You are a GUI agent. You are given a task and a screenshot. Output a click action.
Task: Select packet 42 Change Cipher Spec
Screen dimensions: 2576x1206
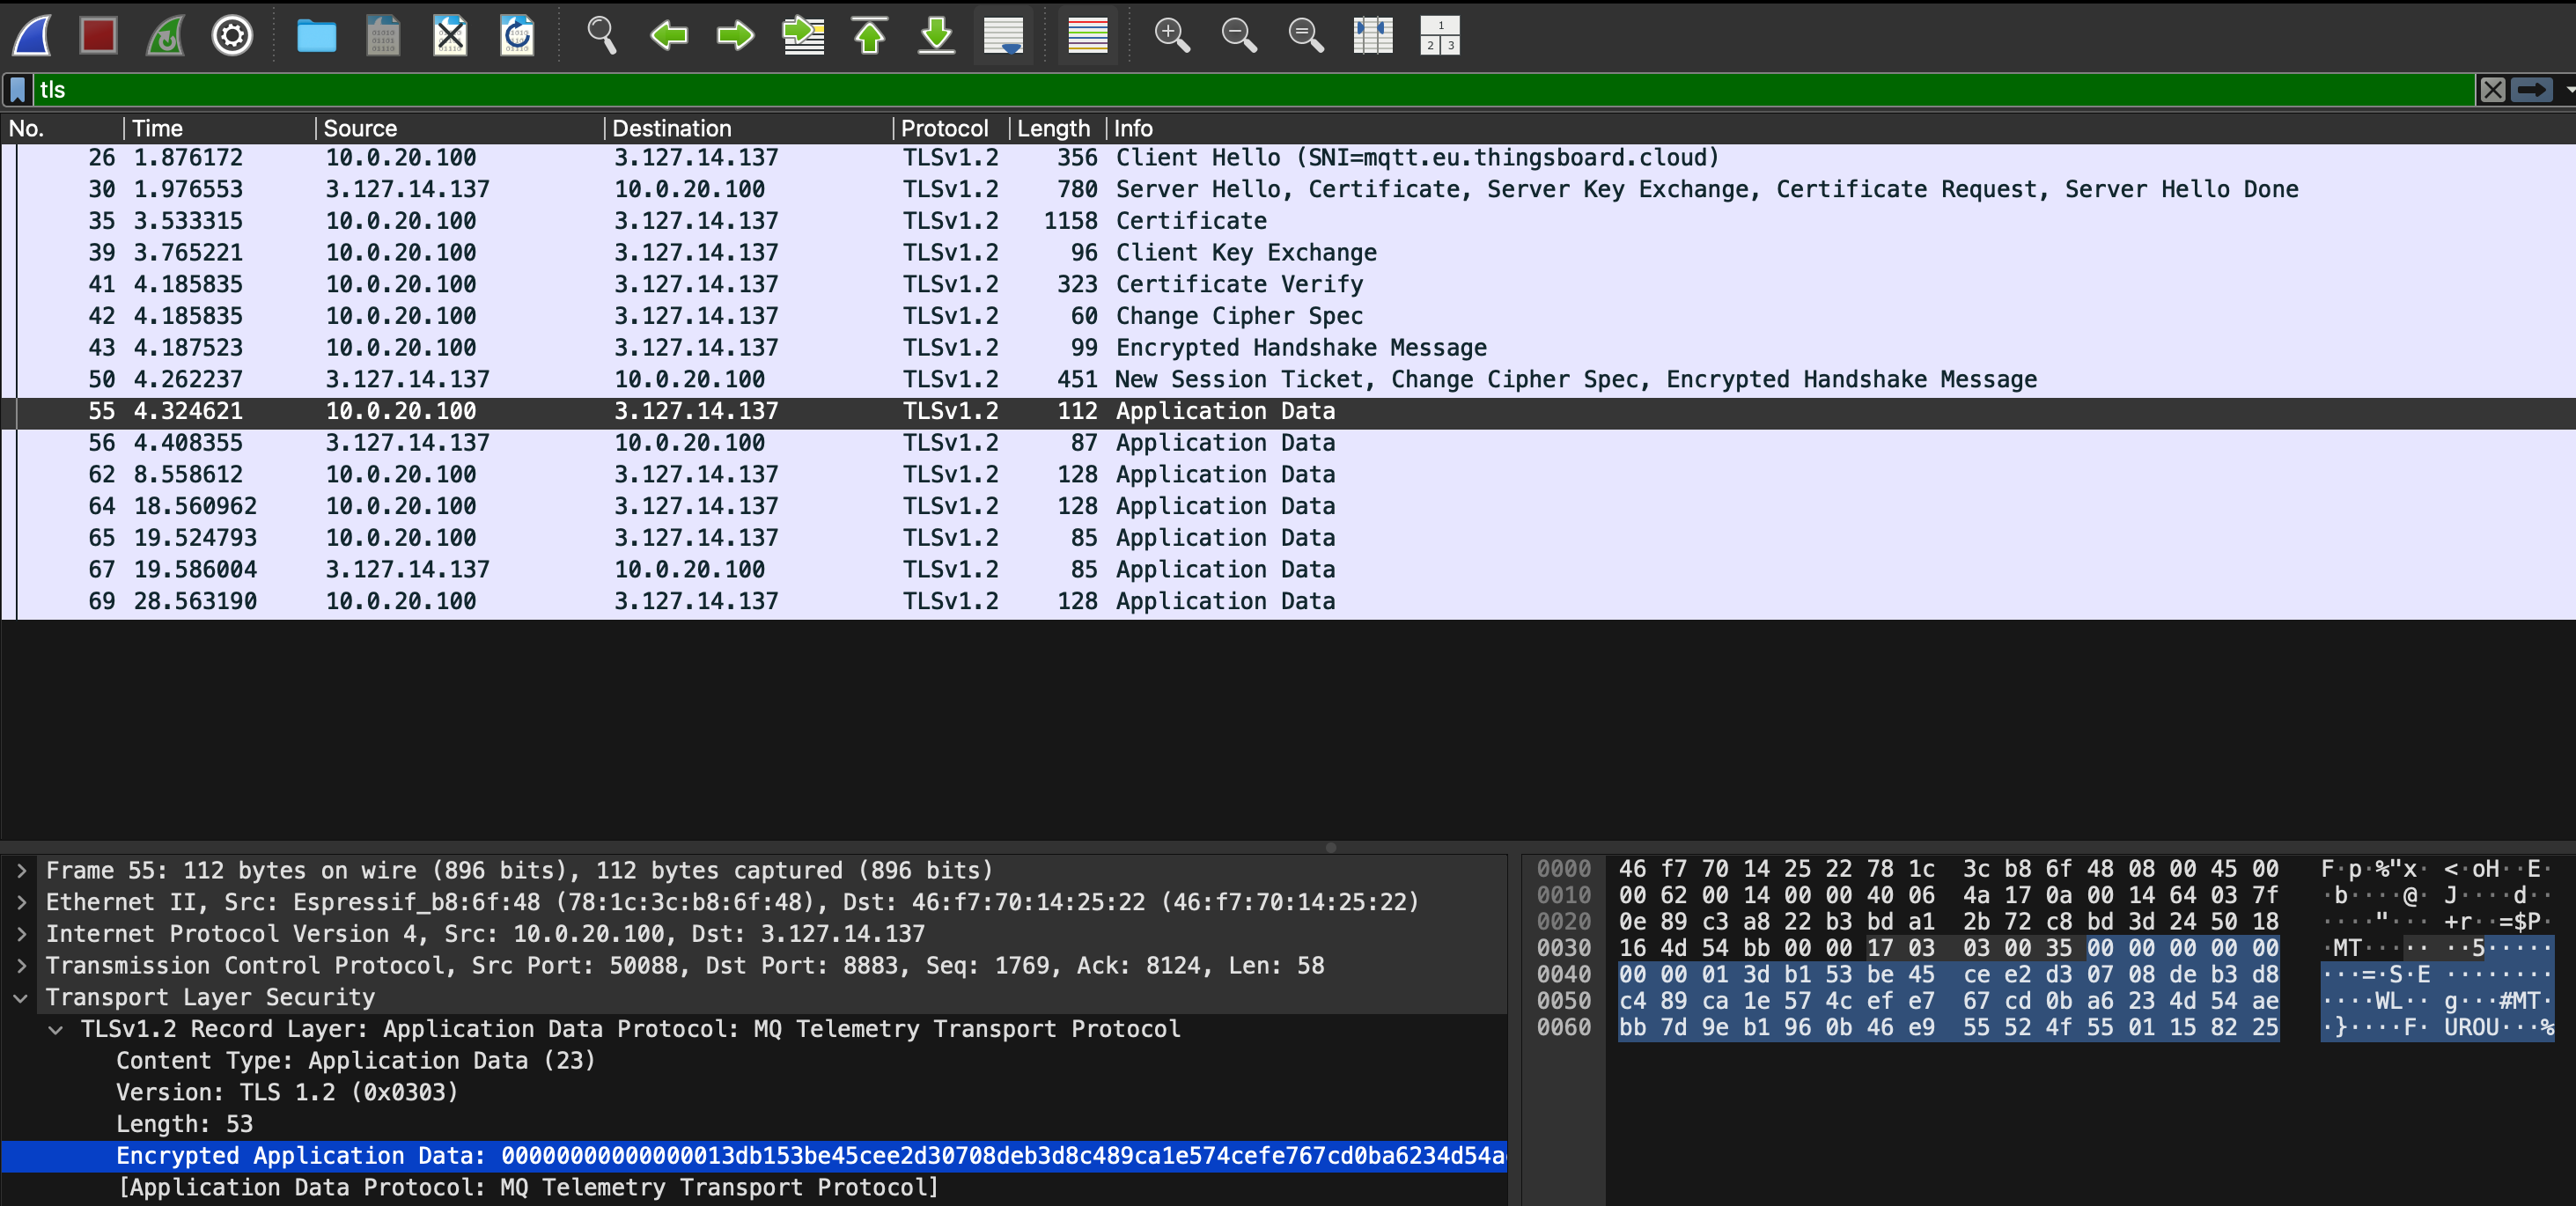[x=1288, y=316]
